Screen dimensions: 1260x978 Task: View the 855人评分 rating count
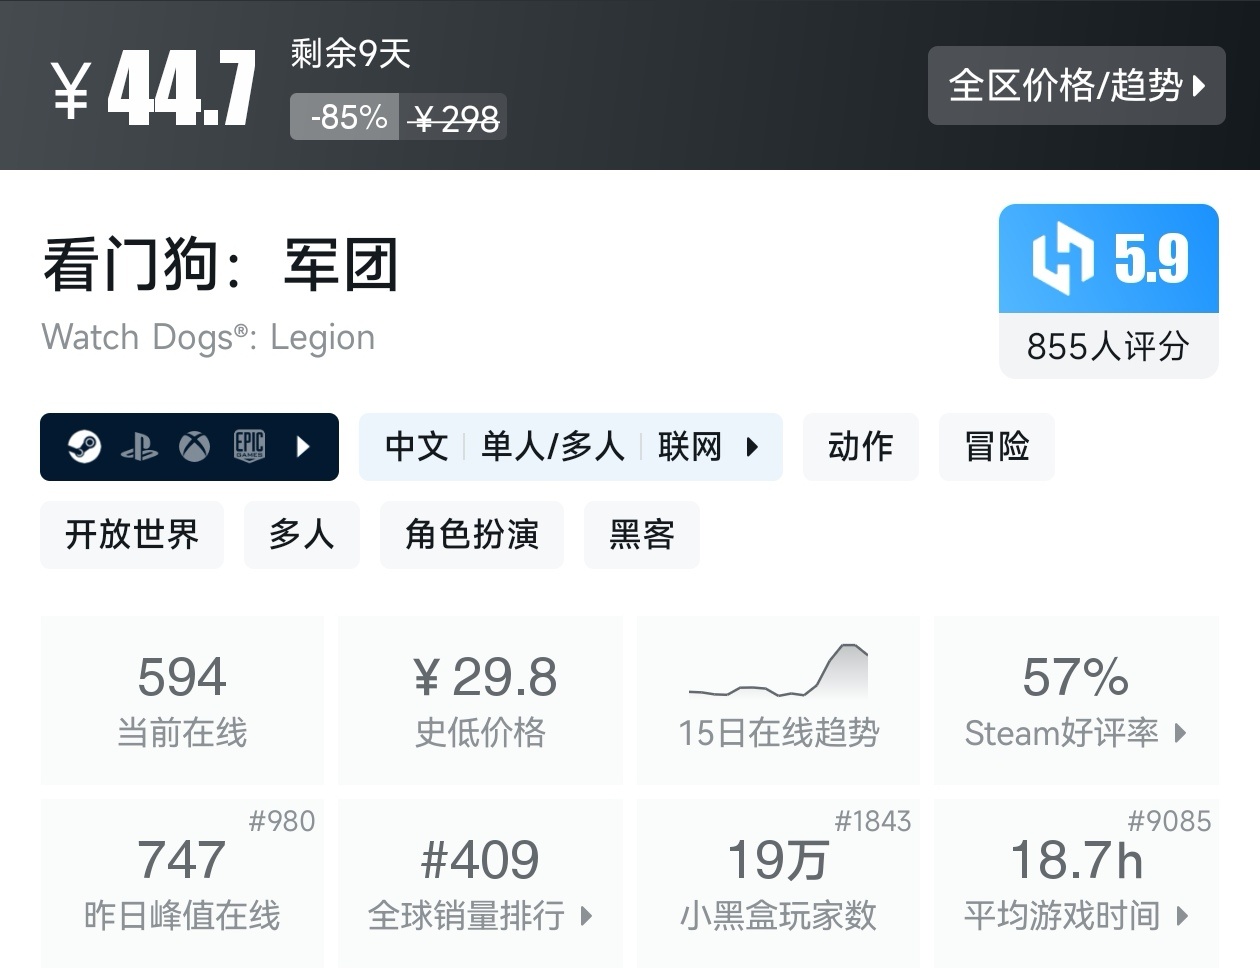click(1108, 347)
